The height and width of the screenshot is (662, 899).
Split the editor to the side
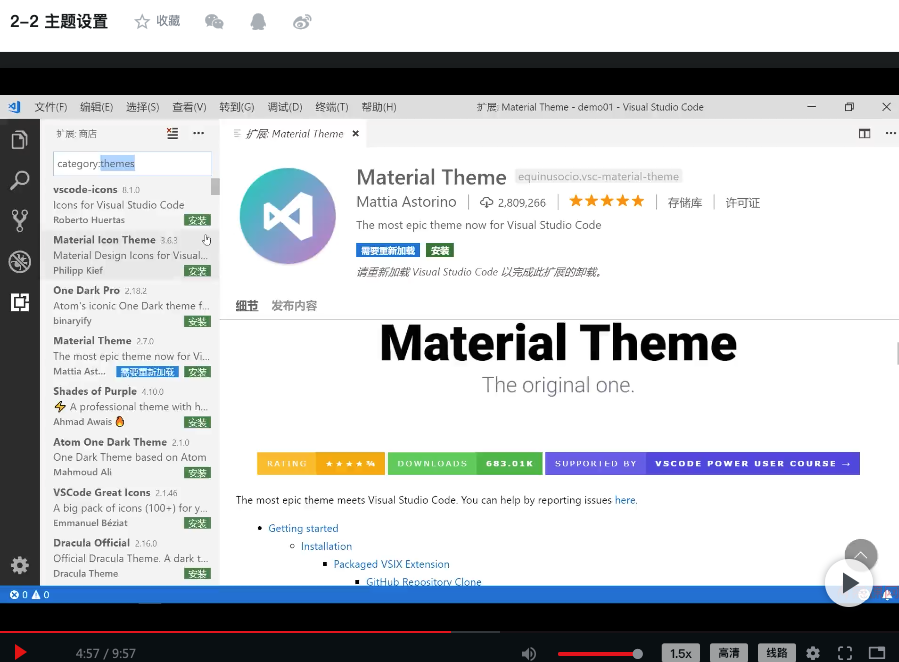click(x=864, y=134)
